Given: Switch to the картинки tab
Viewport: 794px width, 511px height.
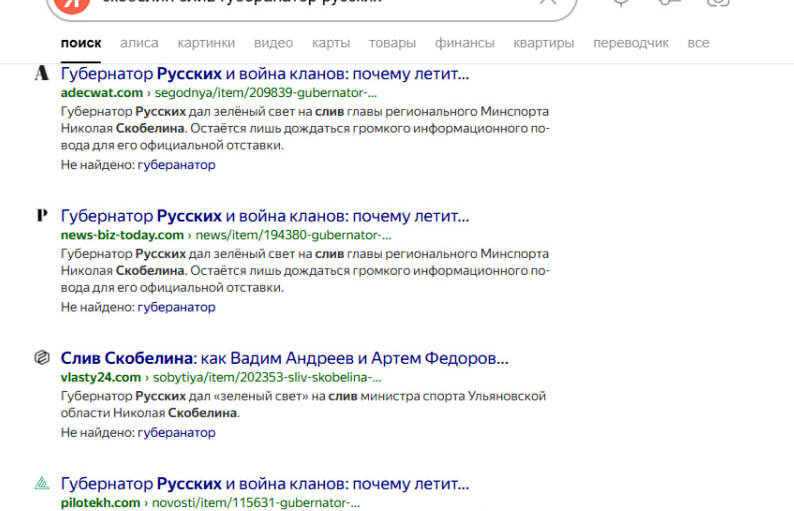Looking at the screenshot, I should (206, 43).
